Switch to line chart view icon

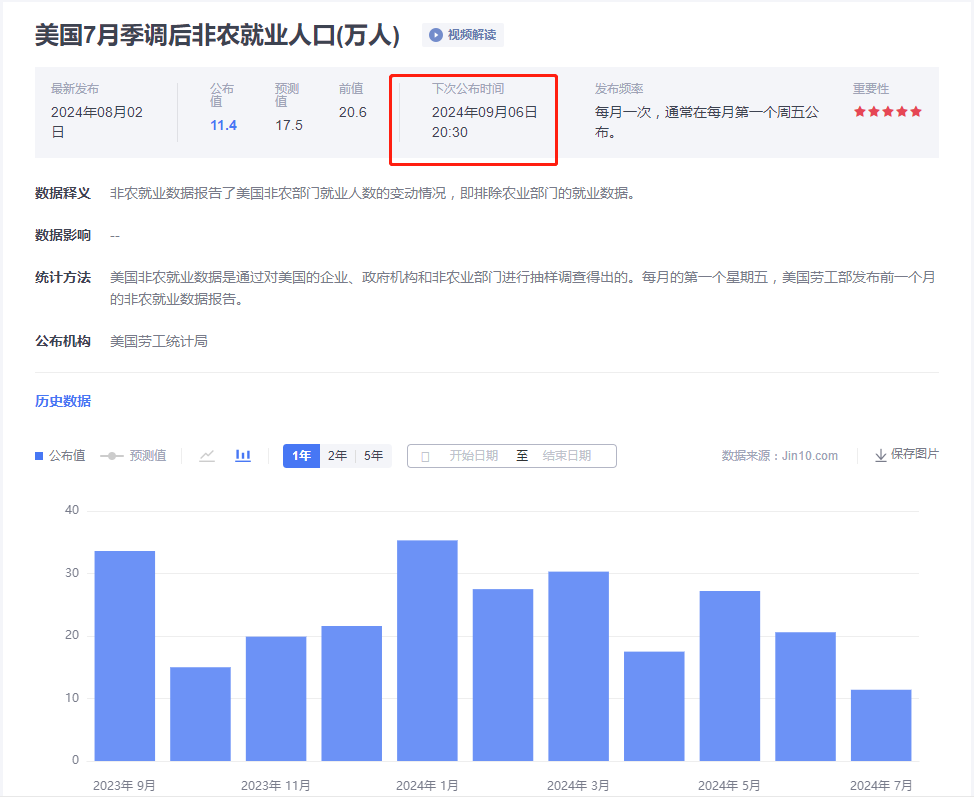pos(207,456)
